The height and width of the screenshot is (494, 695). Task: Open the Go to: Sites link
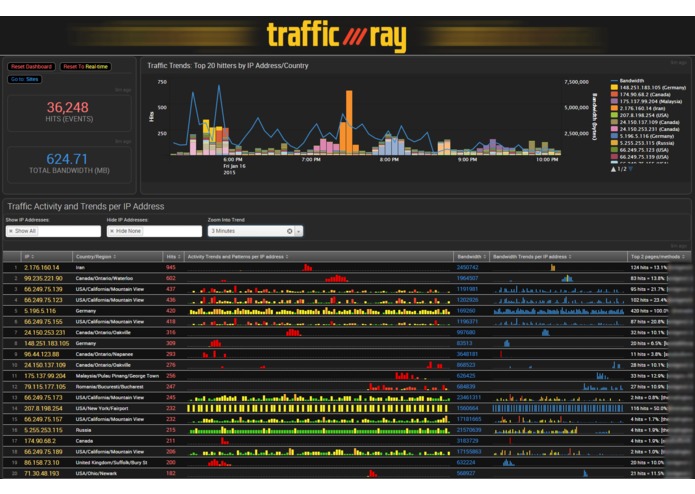[24, 79]
